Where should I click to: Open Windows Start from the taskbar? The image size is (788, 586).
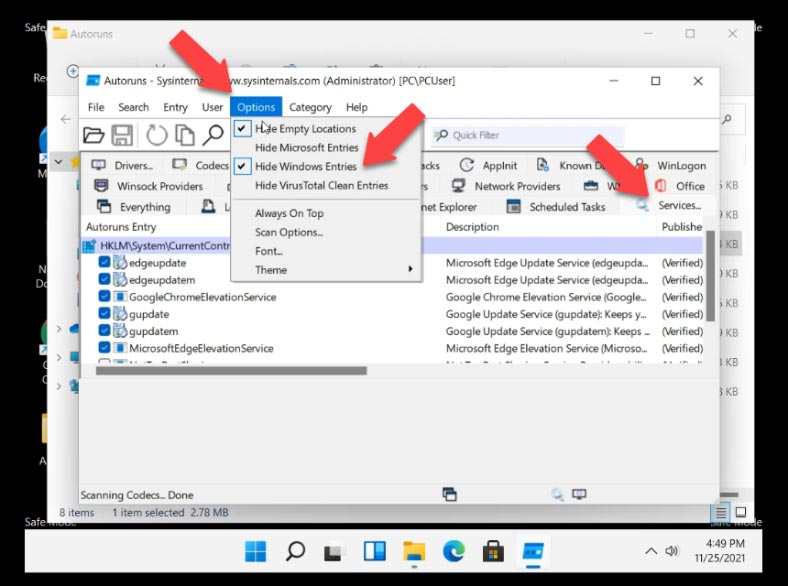coord(256,551)
